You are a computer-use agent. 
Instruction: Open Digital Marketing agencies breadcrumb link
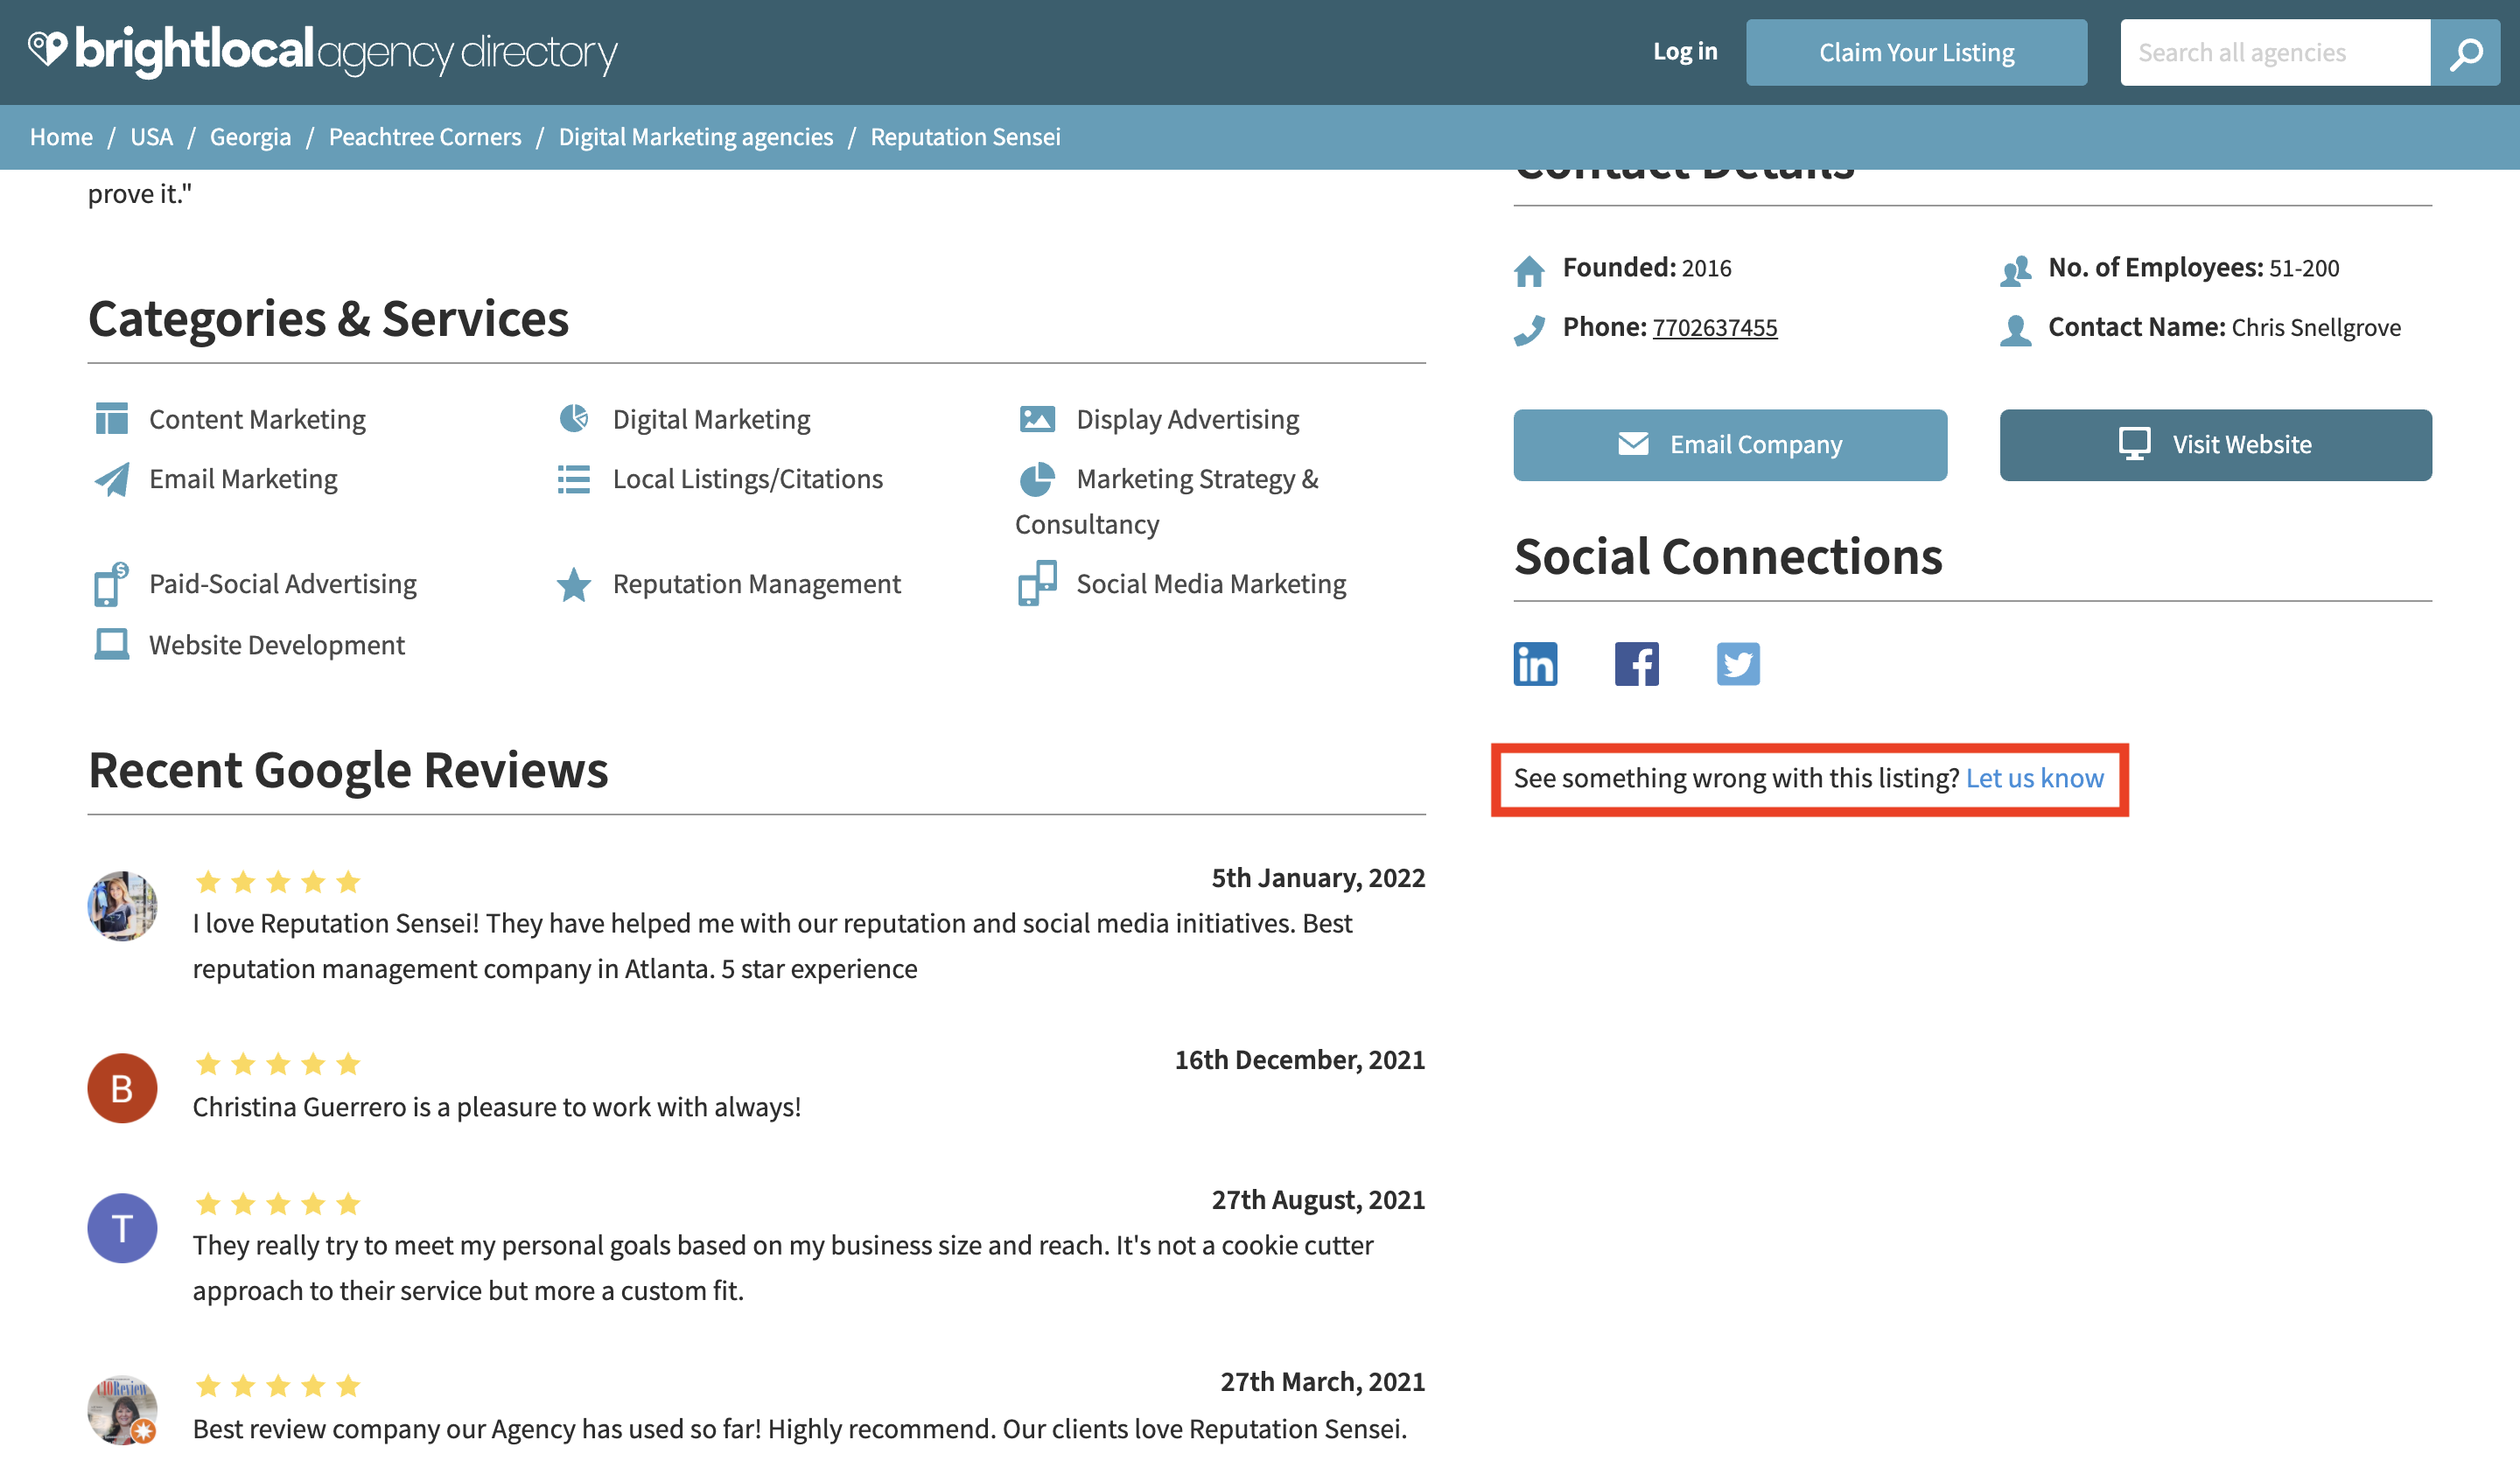[x=695, y=137]
